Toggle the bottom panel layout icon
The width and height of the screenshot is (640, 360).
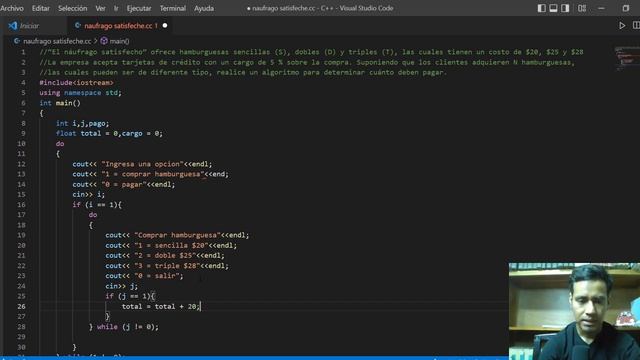pyautogui.click(x=553, y=8)
